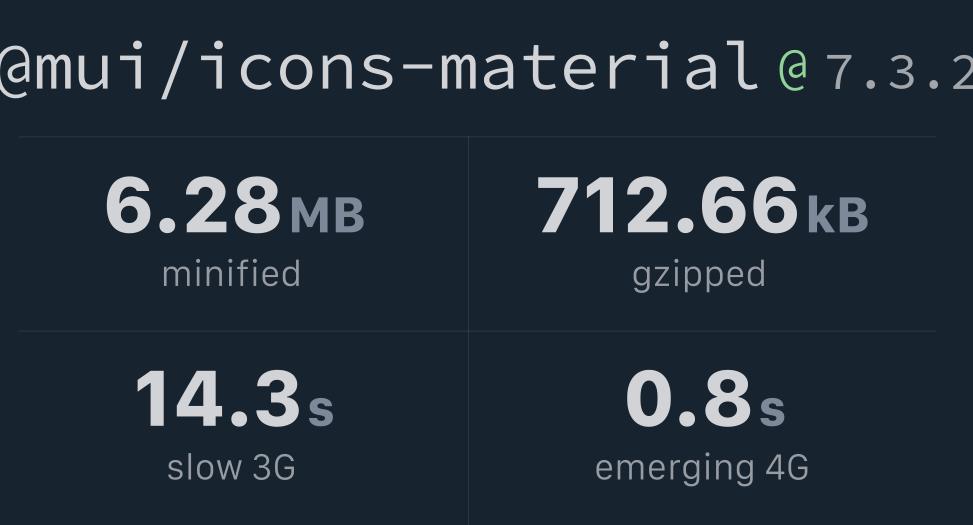Click the horizontal divider above slow 3G stat
This screenshot has width=973, height=525.
pyautogui.click(x=243, y=331)
